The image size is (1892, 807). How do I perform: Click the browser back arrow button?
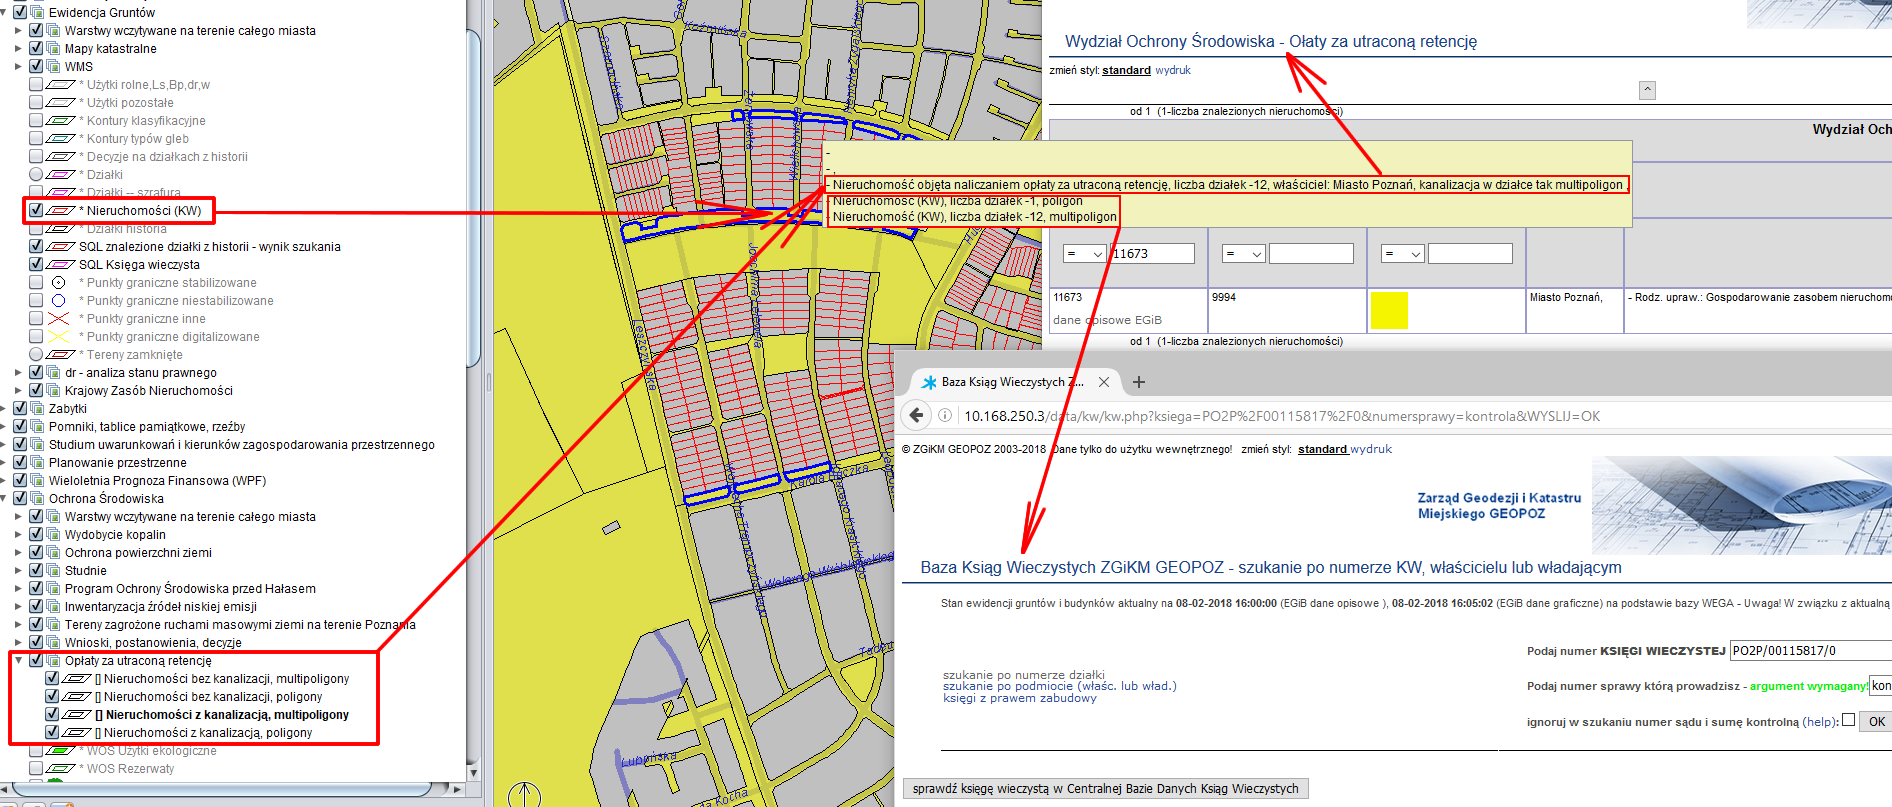click(916, 416)
